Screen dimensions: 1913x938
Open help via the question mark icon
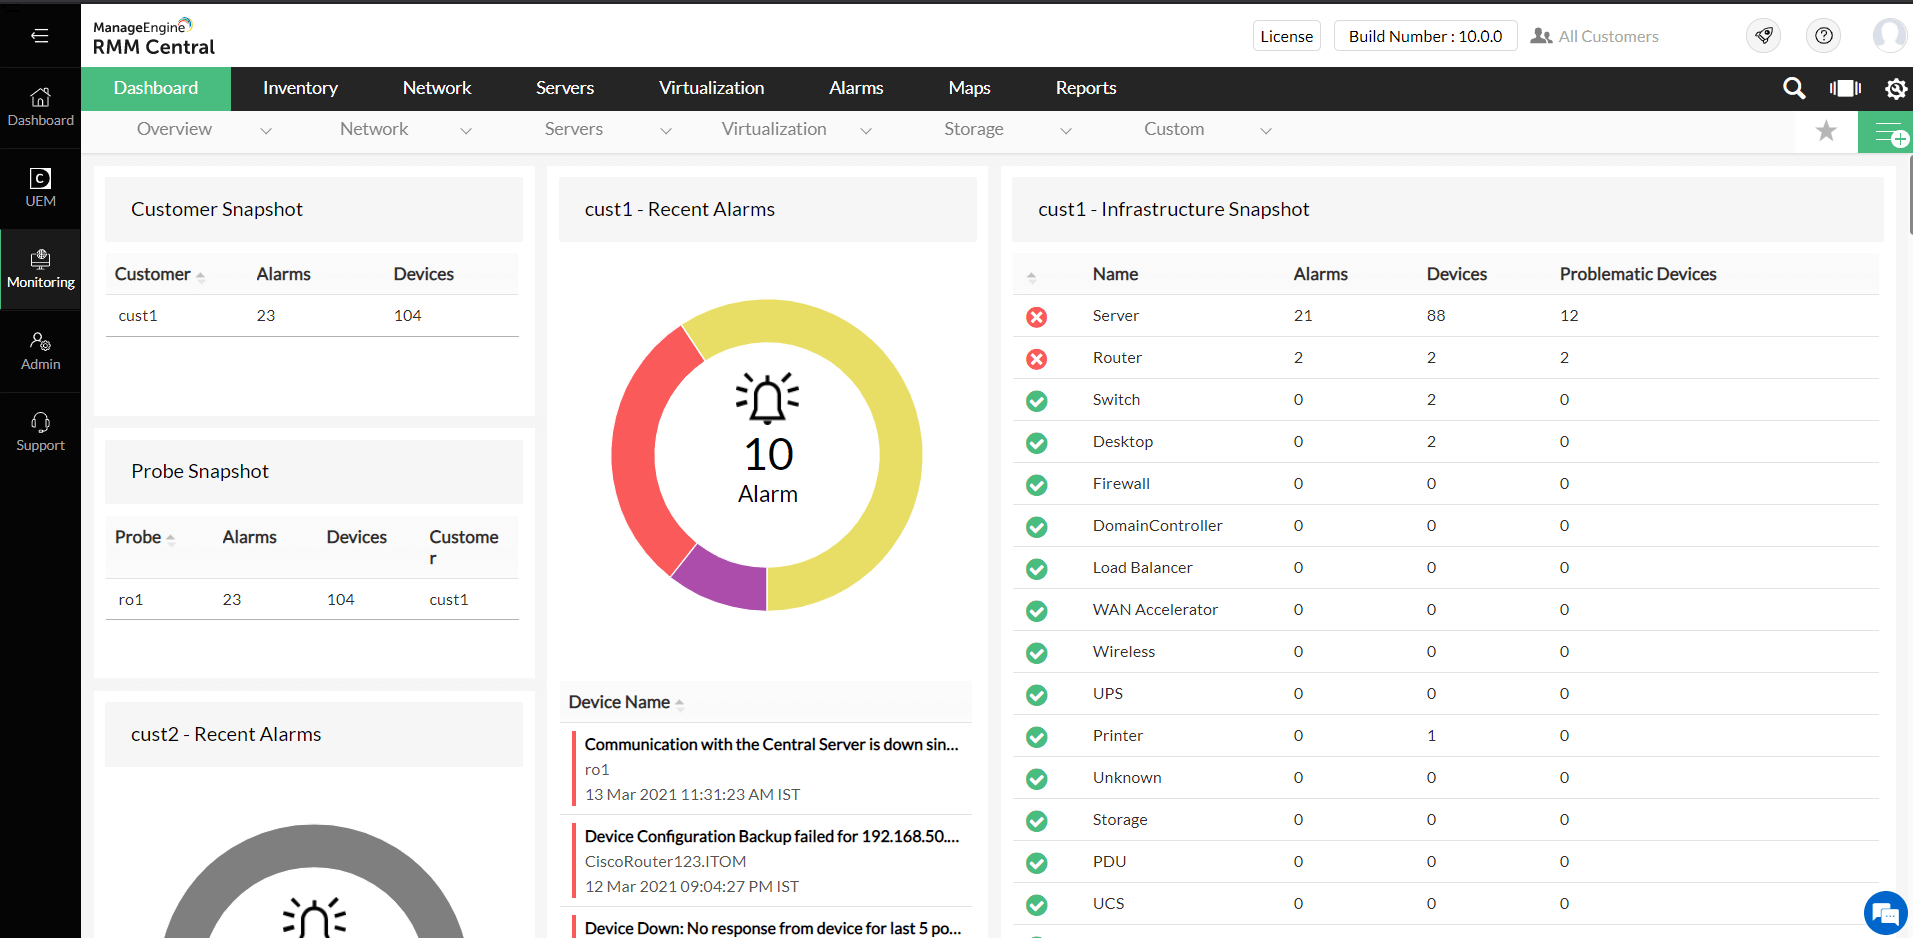tap(1823, 35)
